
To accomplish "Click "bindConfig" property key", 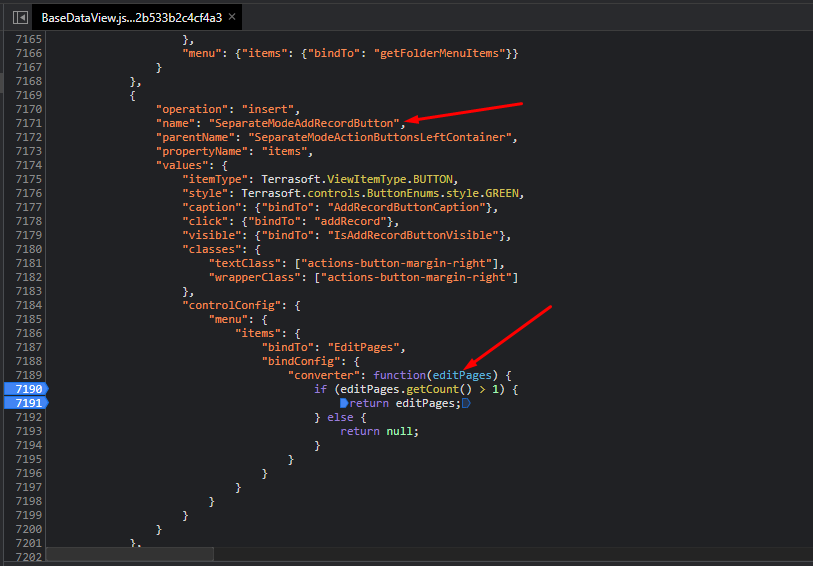I will 301,361.
